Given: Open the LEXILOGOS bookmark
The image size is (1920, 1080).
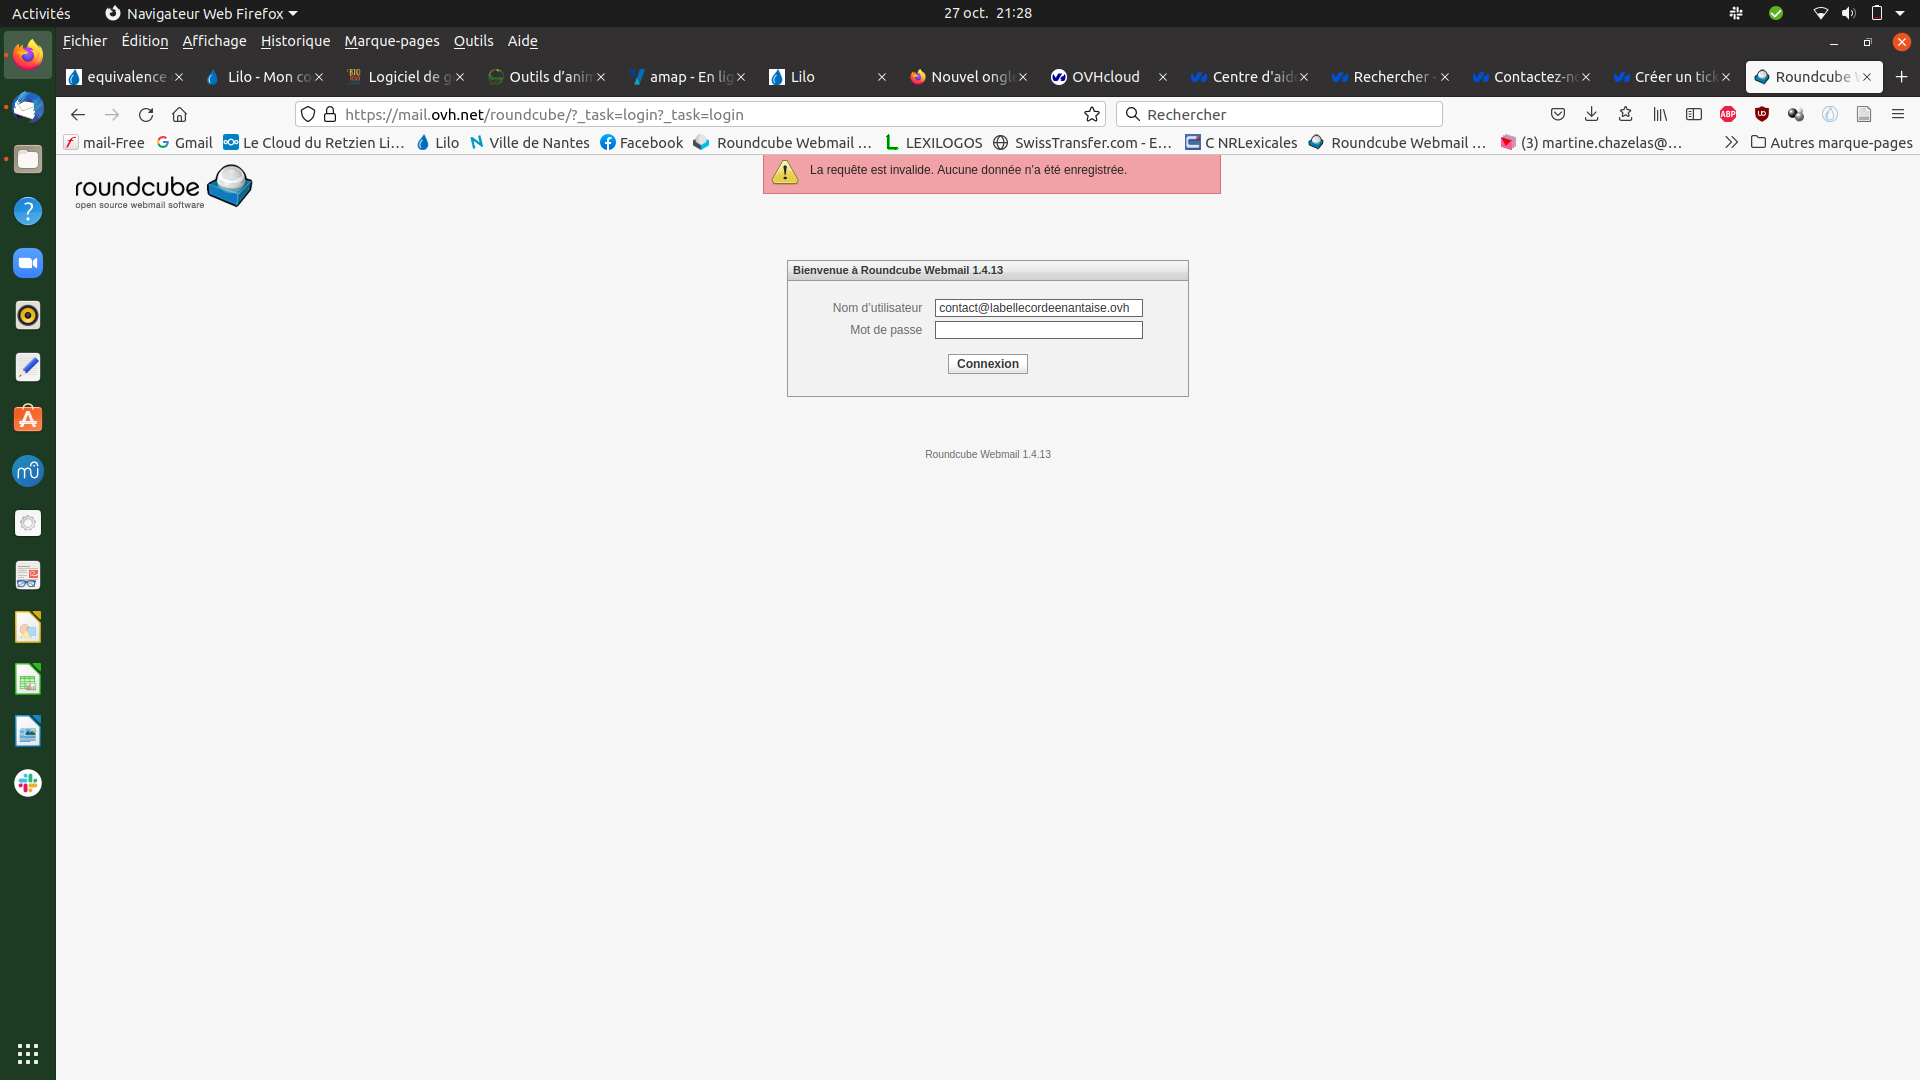Looking at the screenshot, I should [x=934, y=142].
